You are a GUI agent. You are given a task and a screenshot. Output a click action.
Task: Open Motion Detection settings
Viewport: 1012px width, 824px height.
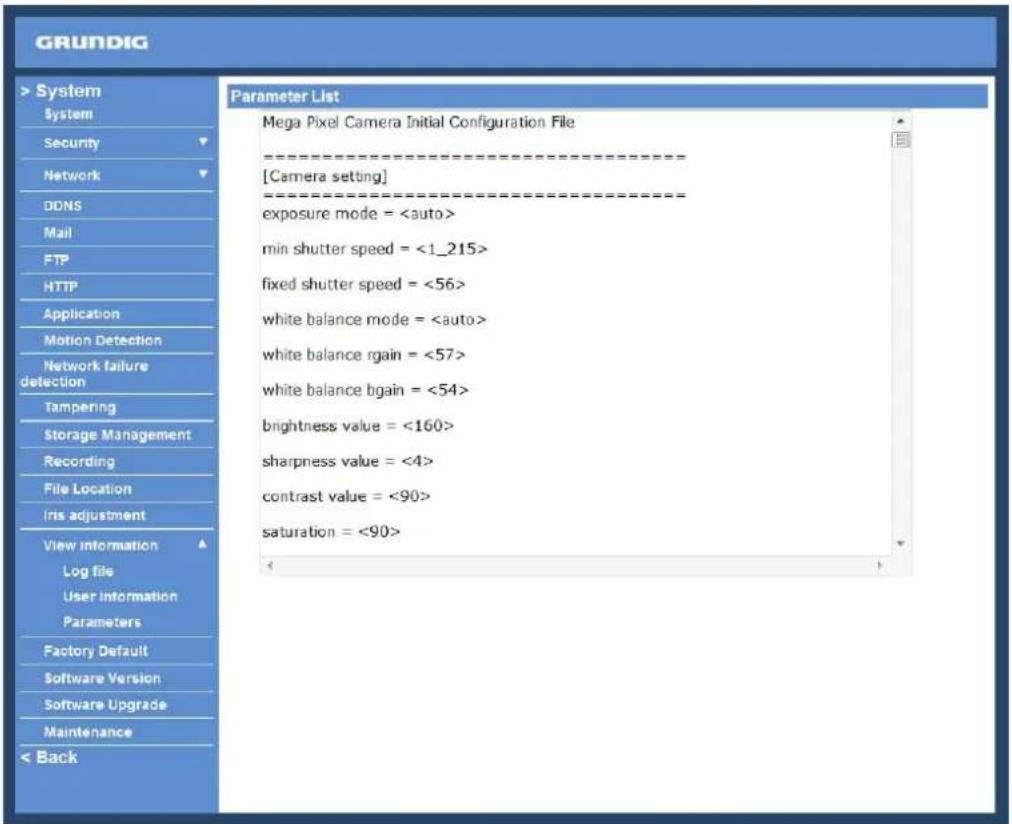pyautogui.click(x=103, y=341)
